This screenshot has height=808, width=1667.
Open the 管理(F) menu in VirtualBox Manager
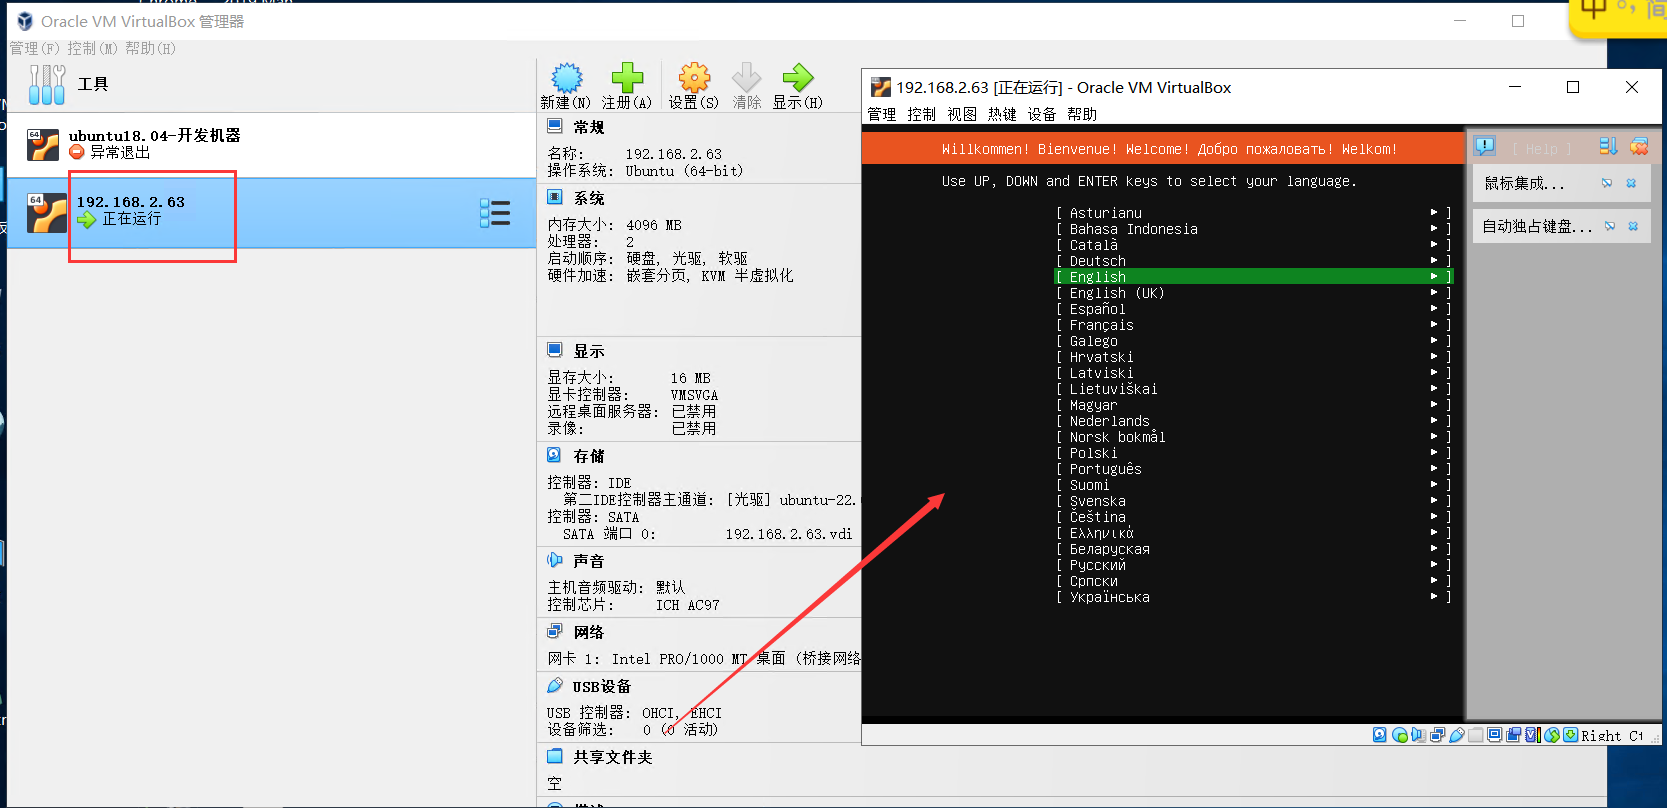[35, 48]
